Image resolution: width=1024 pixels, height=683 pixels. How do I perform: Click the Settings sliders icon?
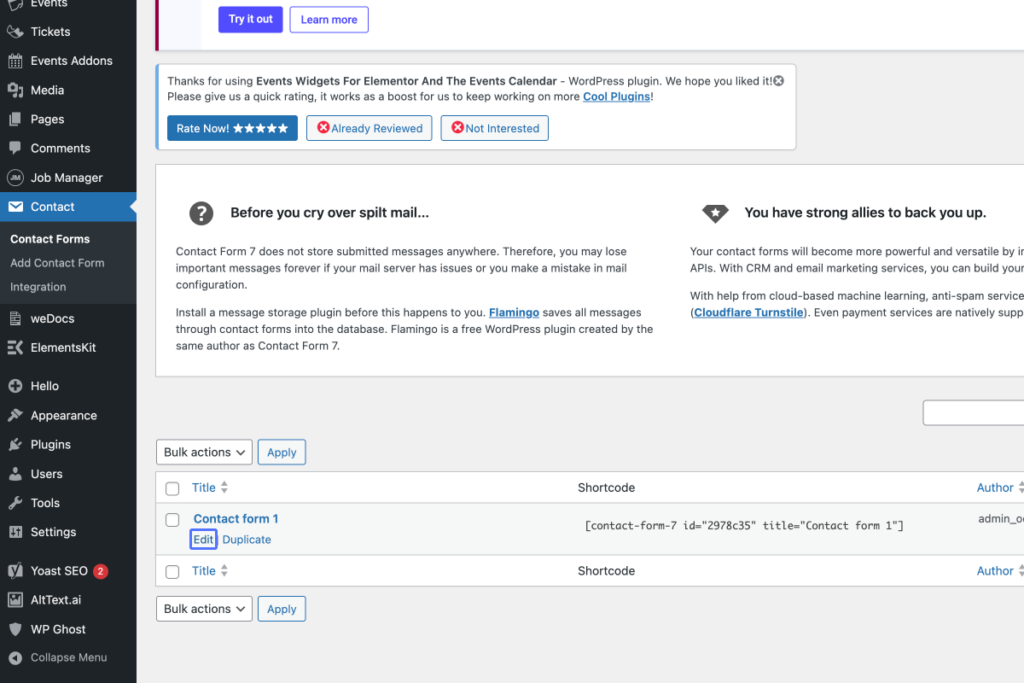[x=15, y=532]
